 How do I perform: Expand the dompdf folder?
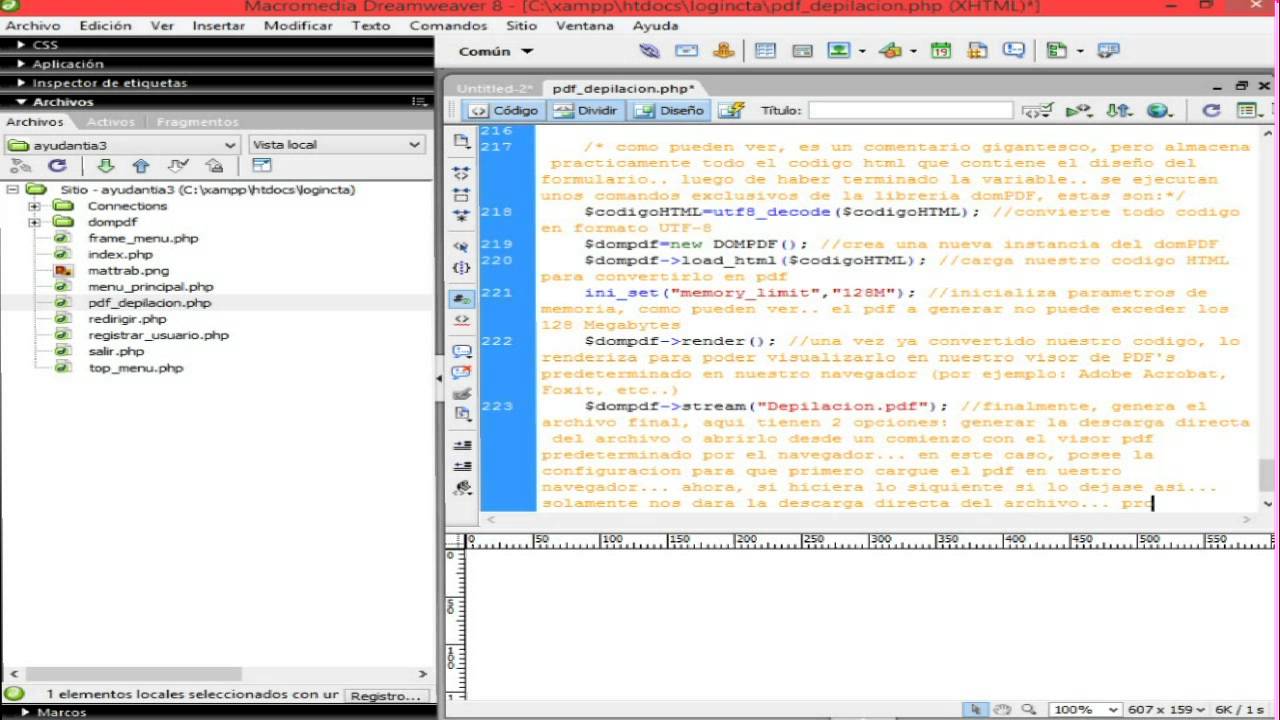[x=34, y=222]
